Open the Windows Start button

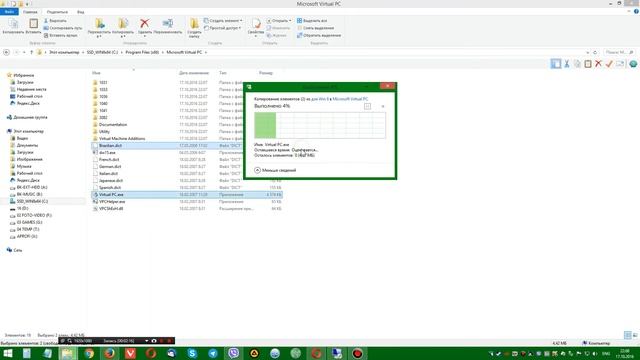point(7,353)
